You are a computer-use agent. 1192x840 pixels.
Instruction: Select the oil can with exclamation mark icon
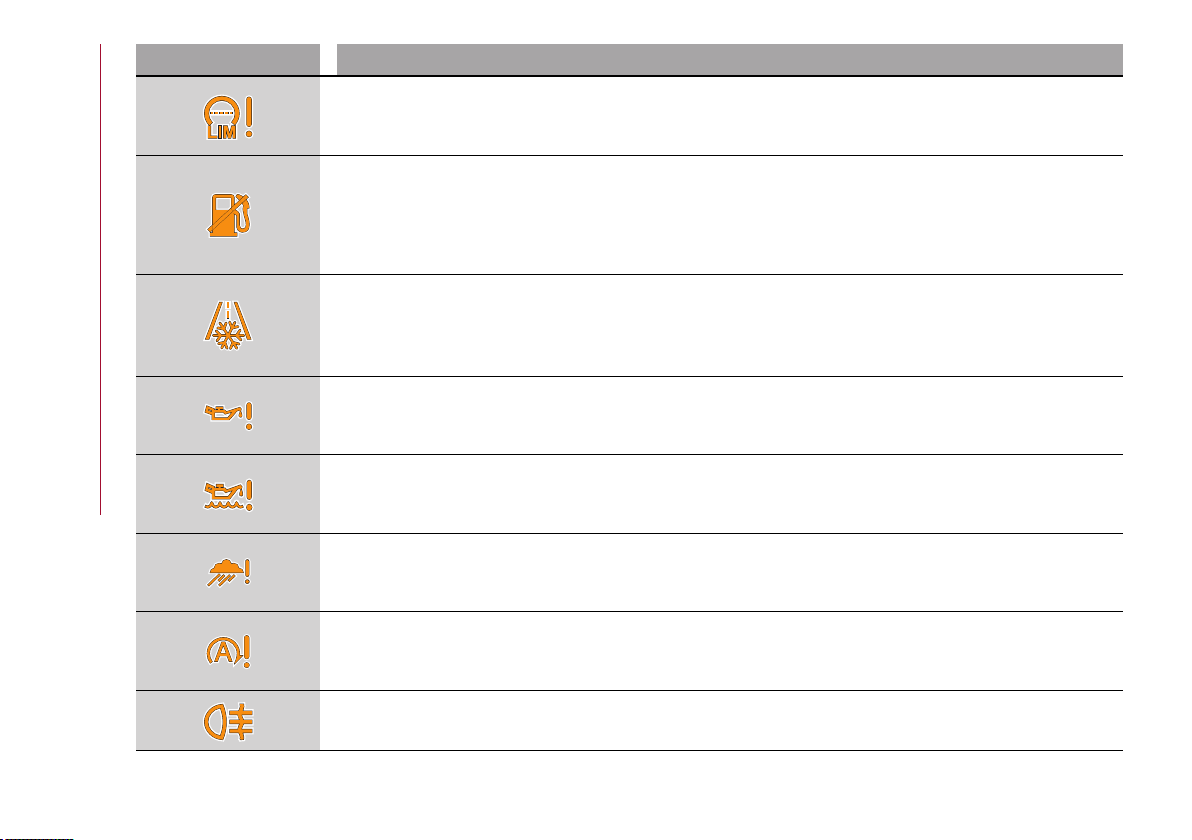tap(229, 416)
